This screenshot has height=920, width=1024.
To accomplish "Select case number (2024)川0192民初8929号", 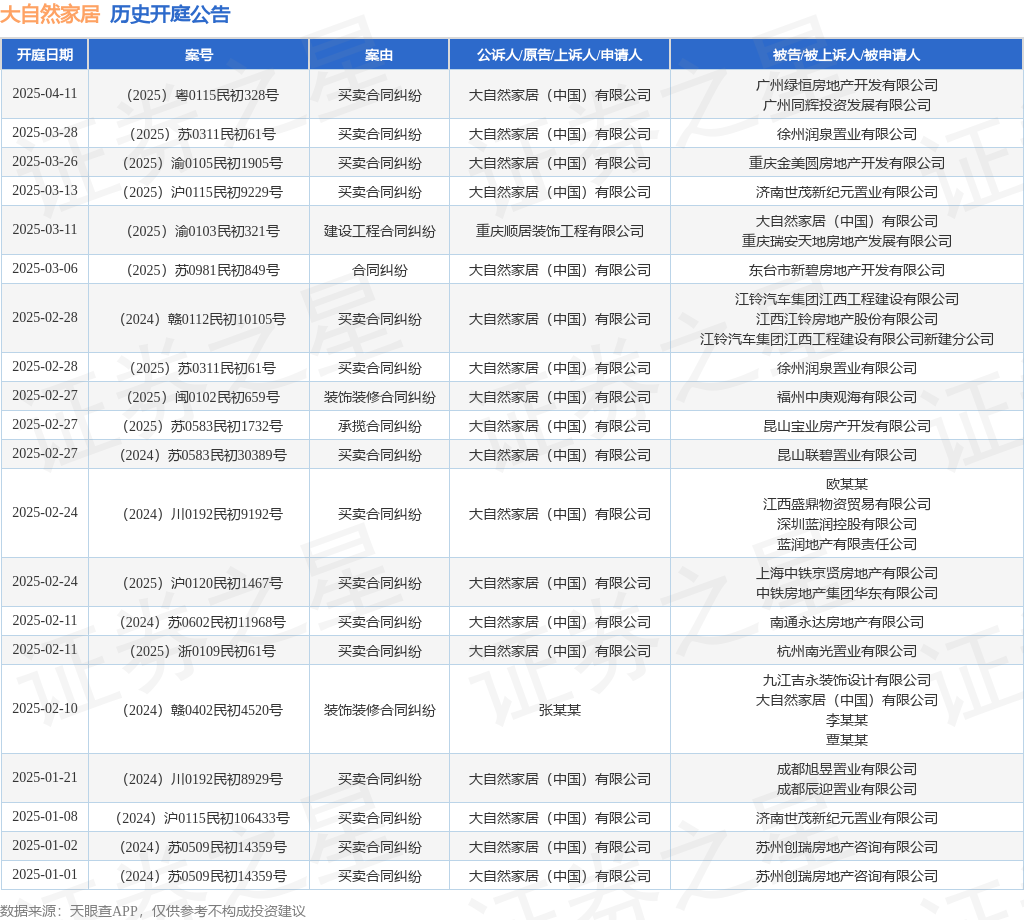I will (x=202, y=780).
